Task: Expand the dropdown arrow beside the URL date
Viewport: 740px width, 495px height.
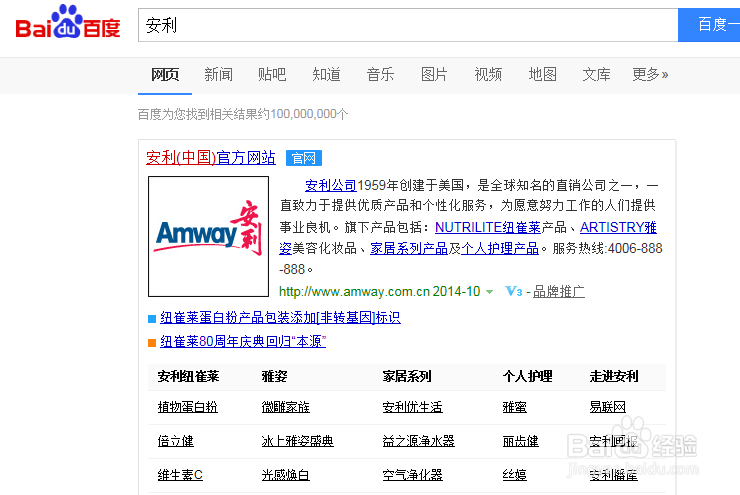Action: (489, 292)
